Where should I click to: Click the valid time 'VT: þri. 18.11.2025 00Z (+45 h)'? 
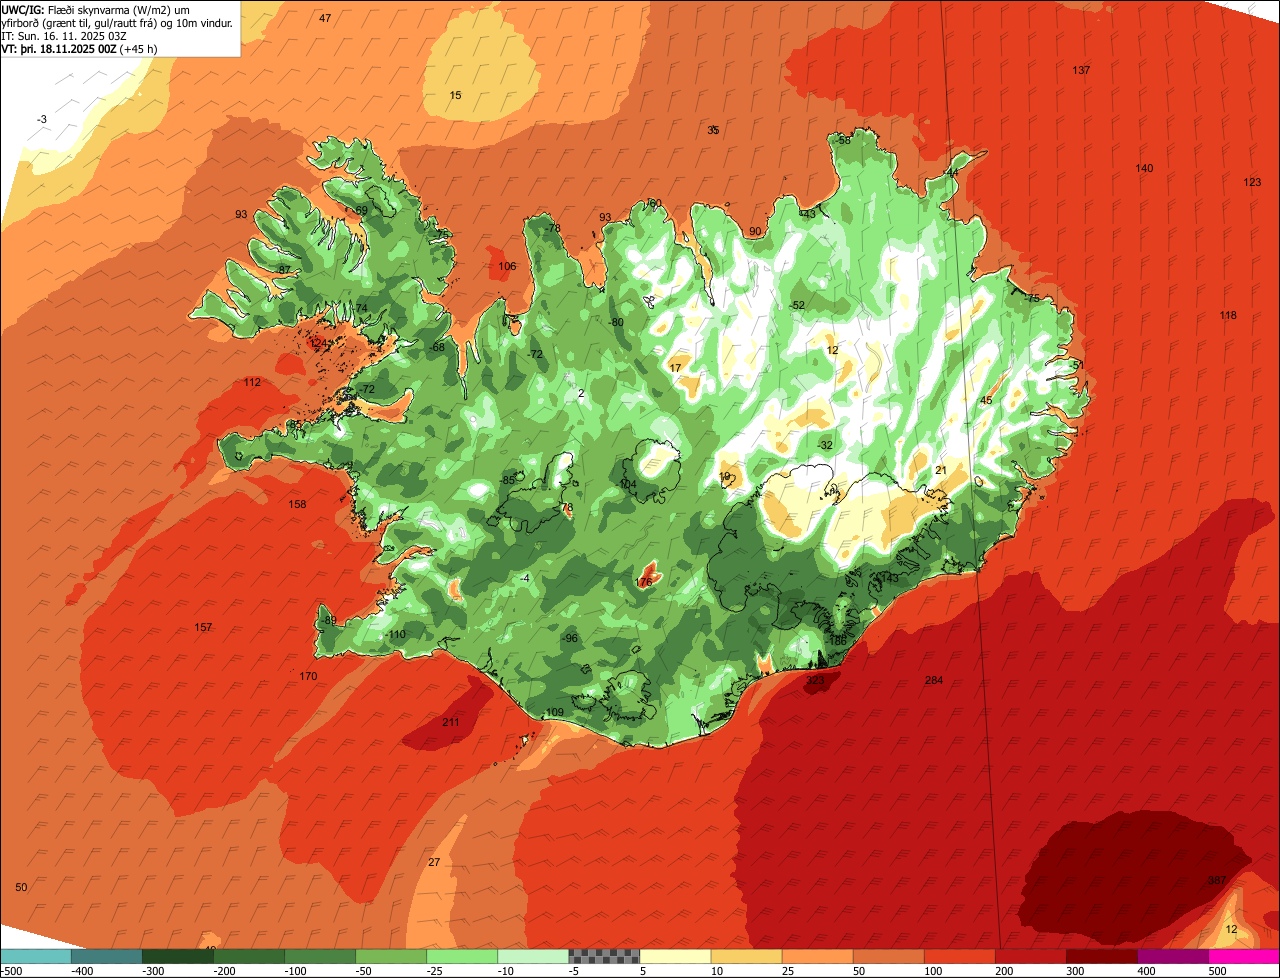[x=79, y=48]
